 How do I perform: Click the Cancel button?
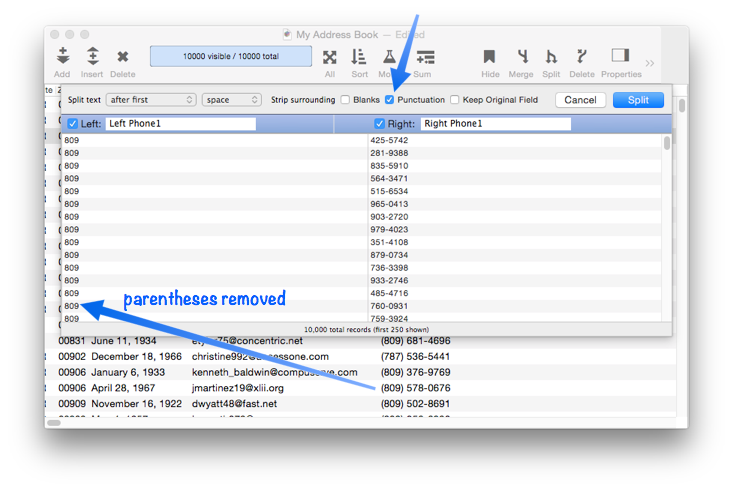click(x=580, y=100)
